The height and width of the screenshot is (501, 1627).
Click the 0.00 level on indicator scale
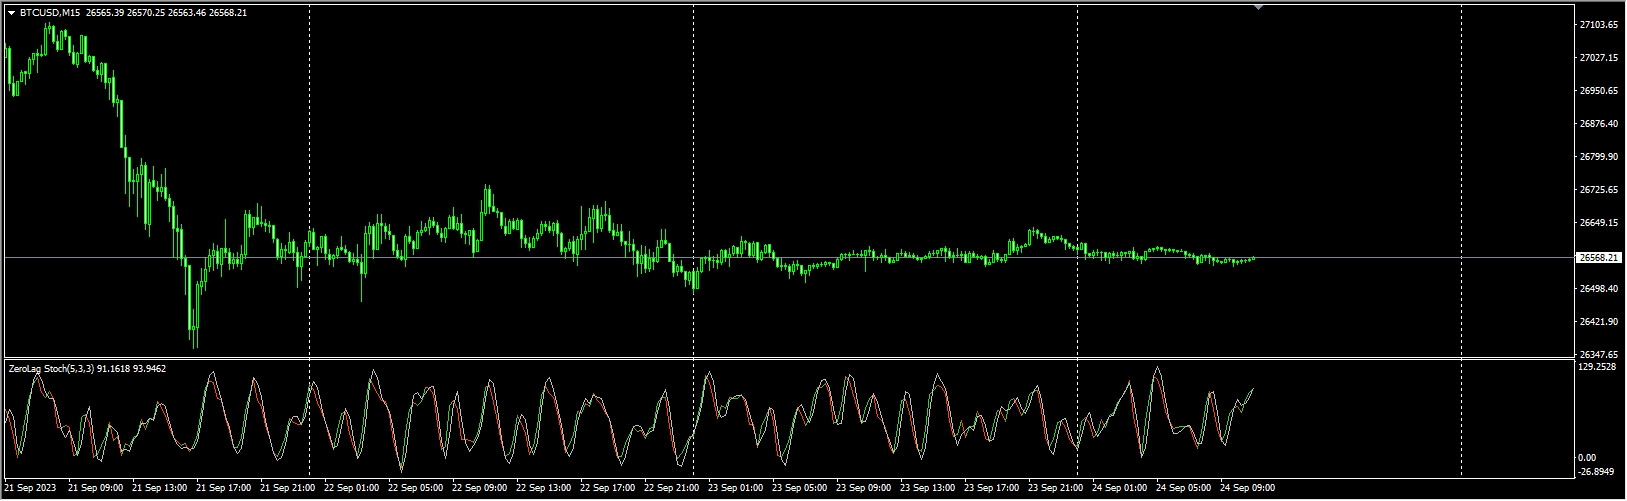pyautogui.click(x=1587, y=458)
